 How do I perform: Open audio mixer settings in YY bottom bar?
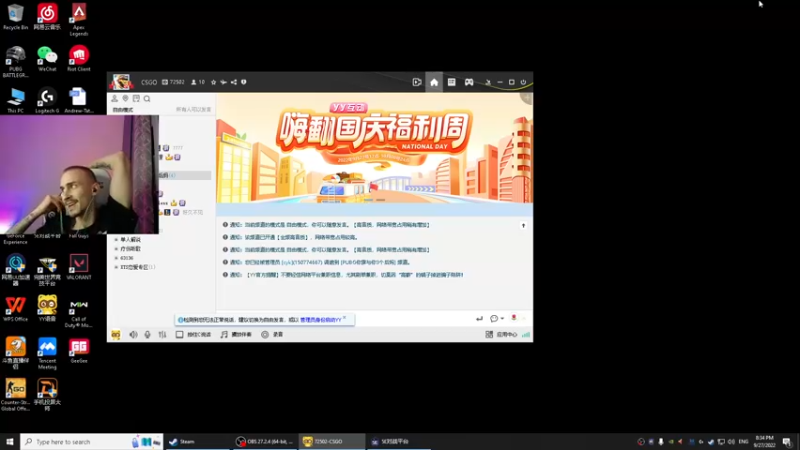pyautogui.click(x=162, y=335)
